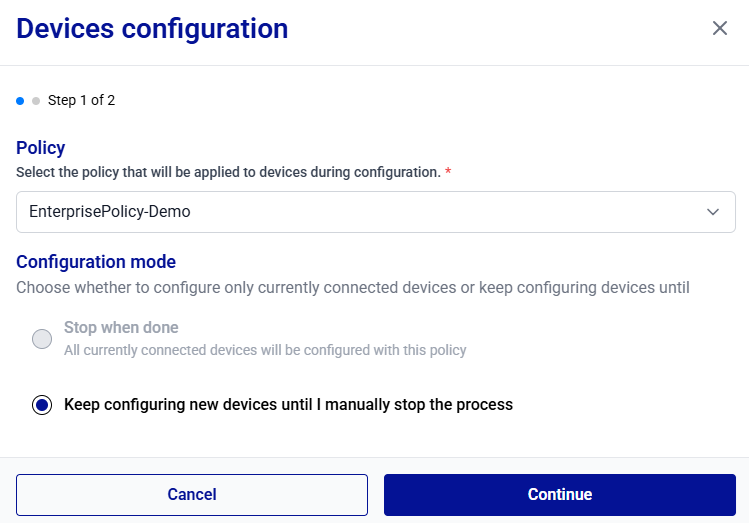Select the "Stop when done" radio button
This screenshot has height=523, width=749.
[x=42, y=339]
